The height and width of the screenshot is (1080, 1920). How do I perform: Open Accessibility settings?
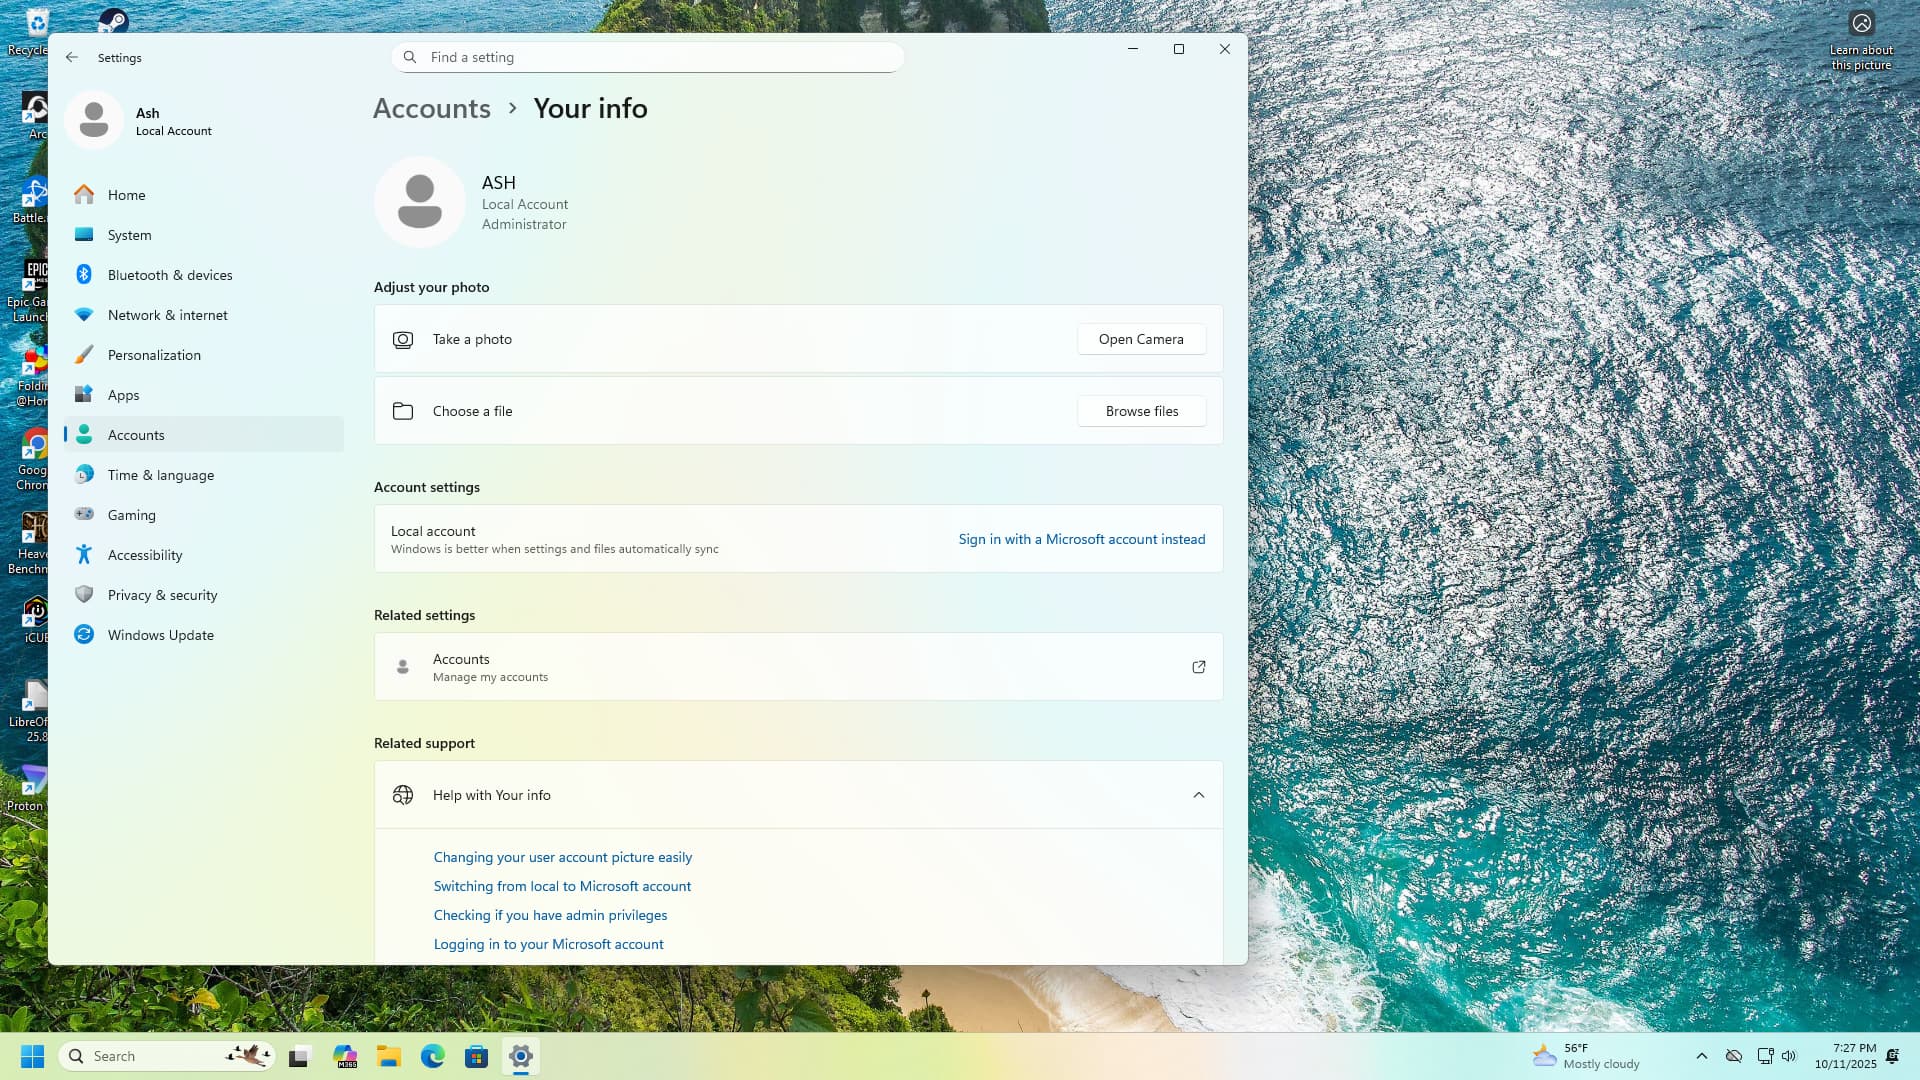(x=145, y=555)
